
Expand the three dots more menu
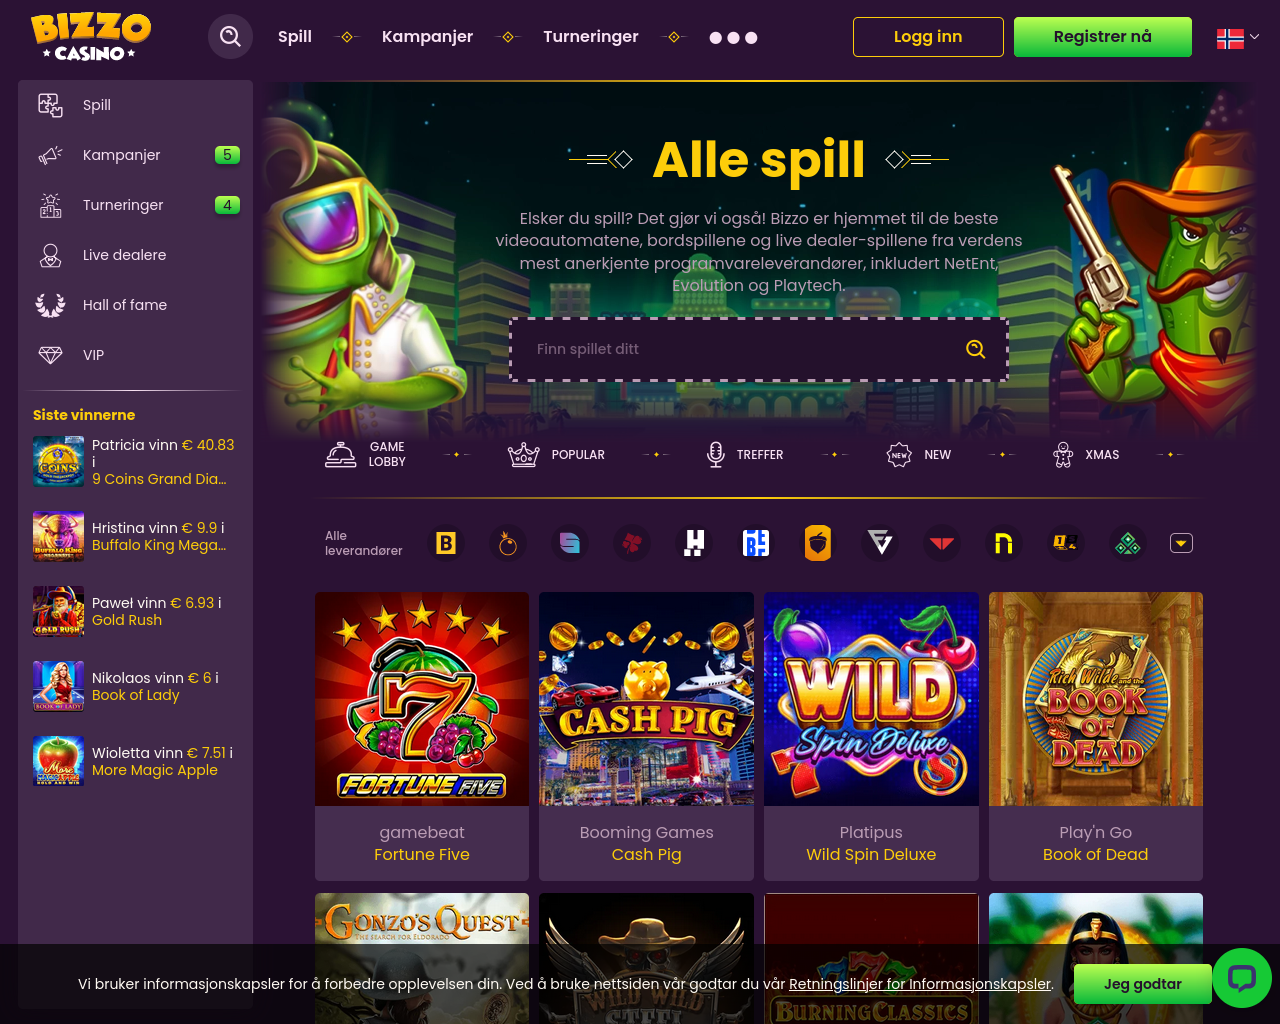[x=733, y=37]
